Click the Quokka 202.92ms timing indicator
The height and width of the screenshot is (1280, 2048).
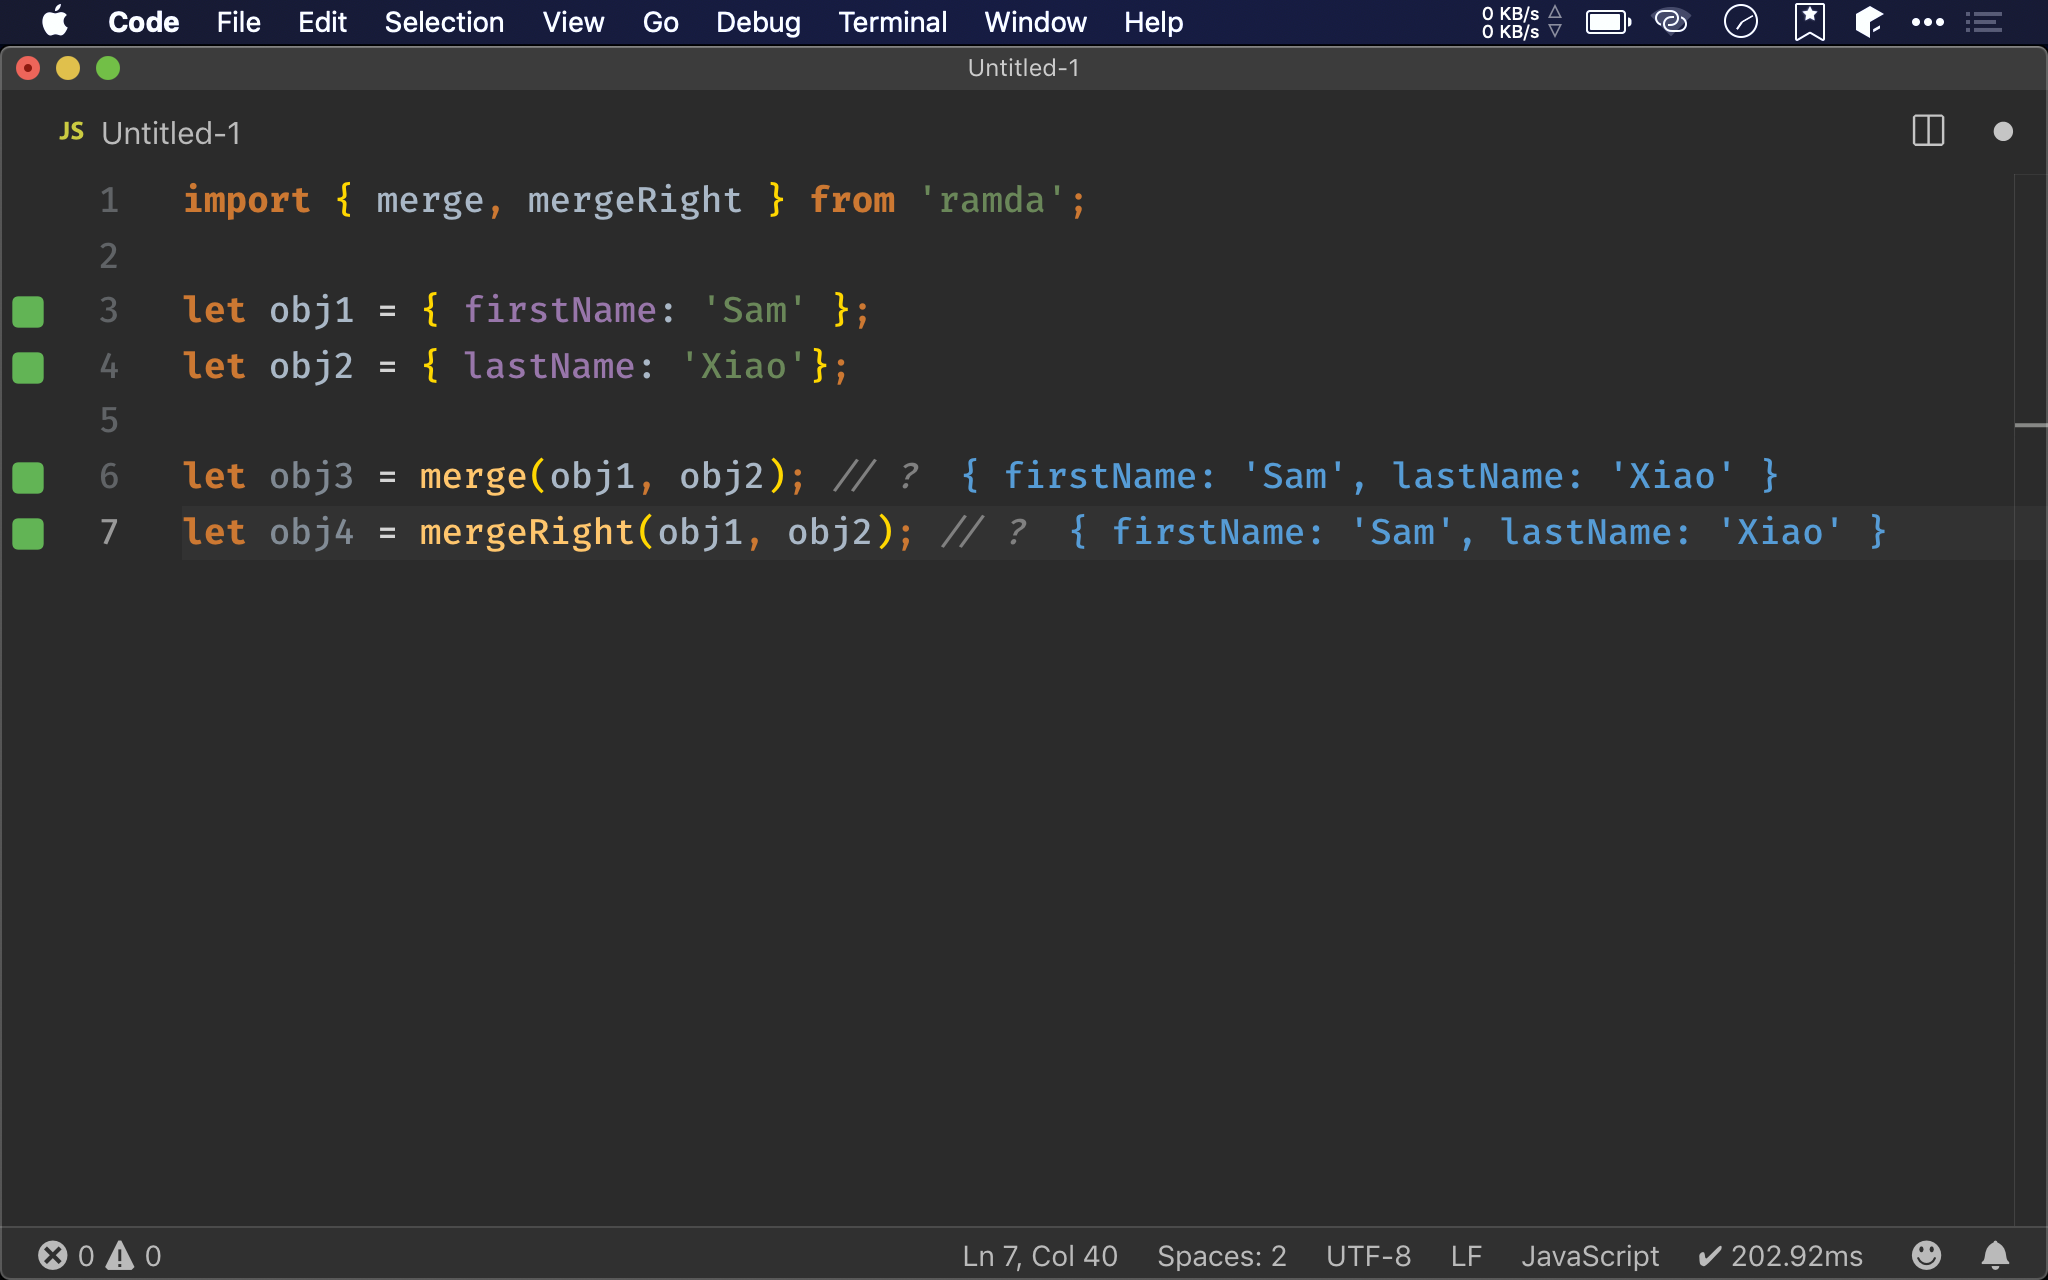pos(1781,1255)
